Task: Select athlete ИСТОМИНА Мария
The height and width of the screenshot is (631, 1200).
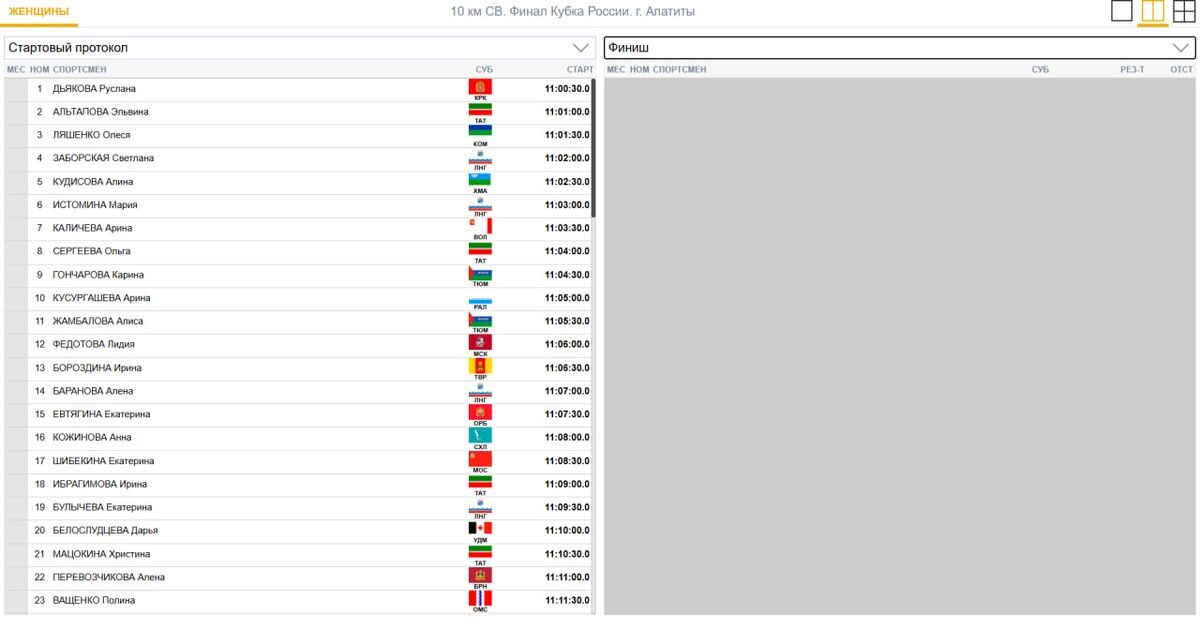Action: click(x=95, y=205)
